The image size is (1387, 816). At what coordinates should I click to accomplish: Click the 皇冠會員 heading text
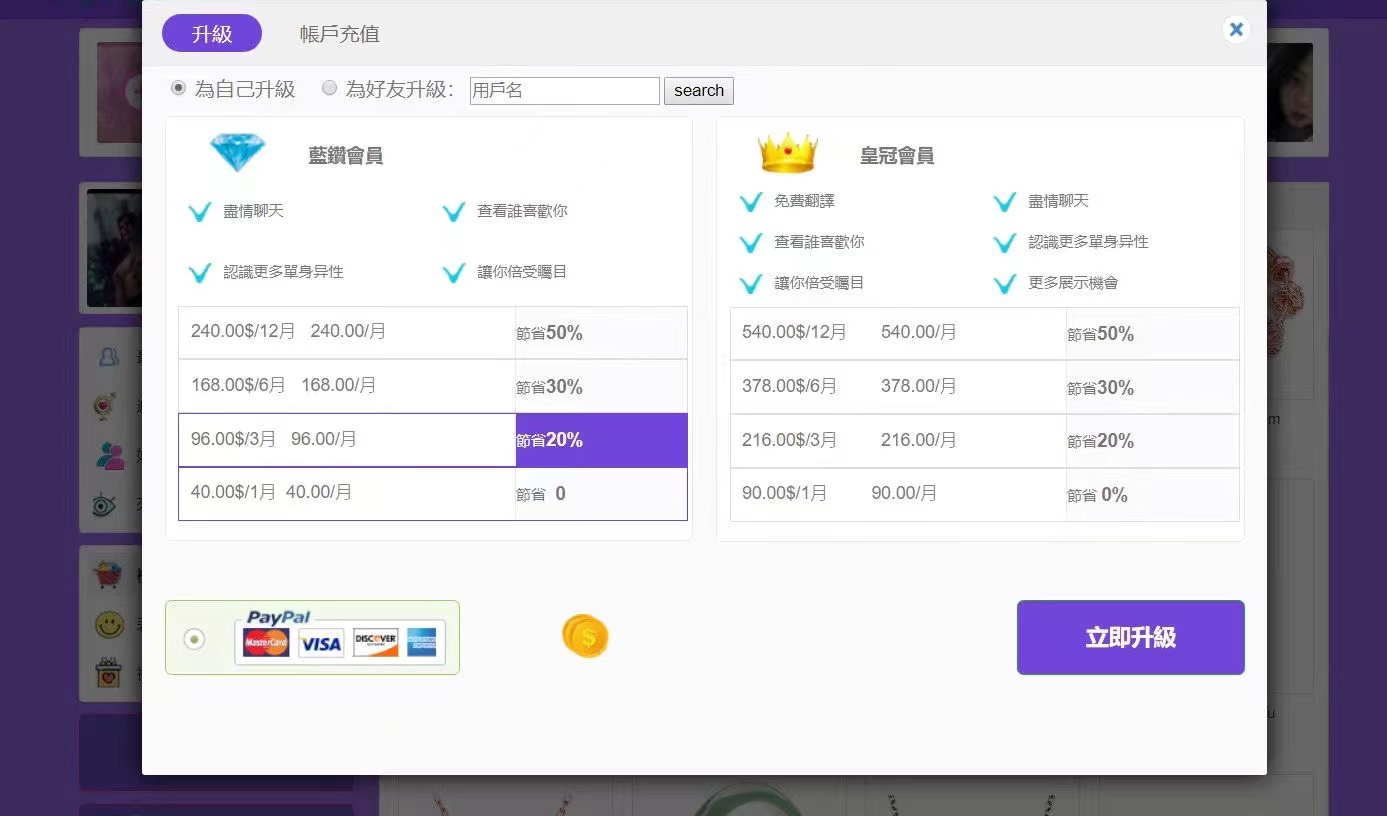point(897,156)
